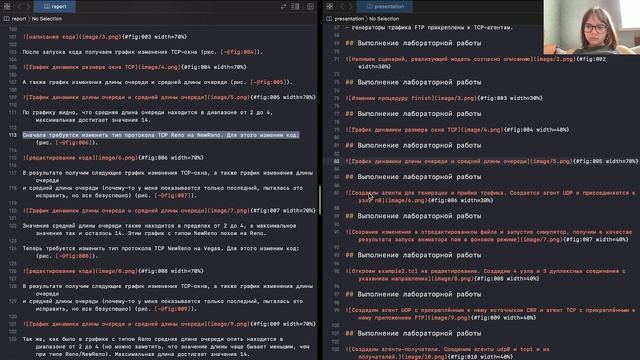Click the line 'Теперь требуется изменить тип протокола TCP NewReno'
This screenshot has width=640, height=360.
point(161,252)
